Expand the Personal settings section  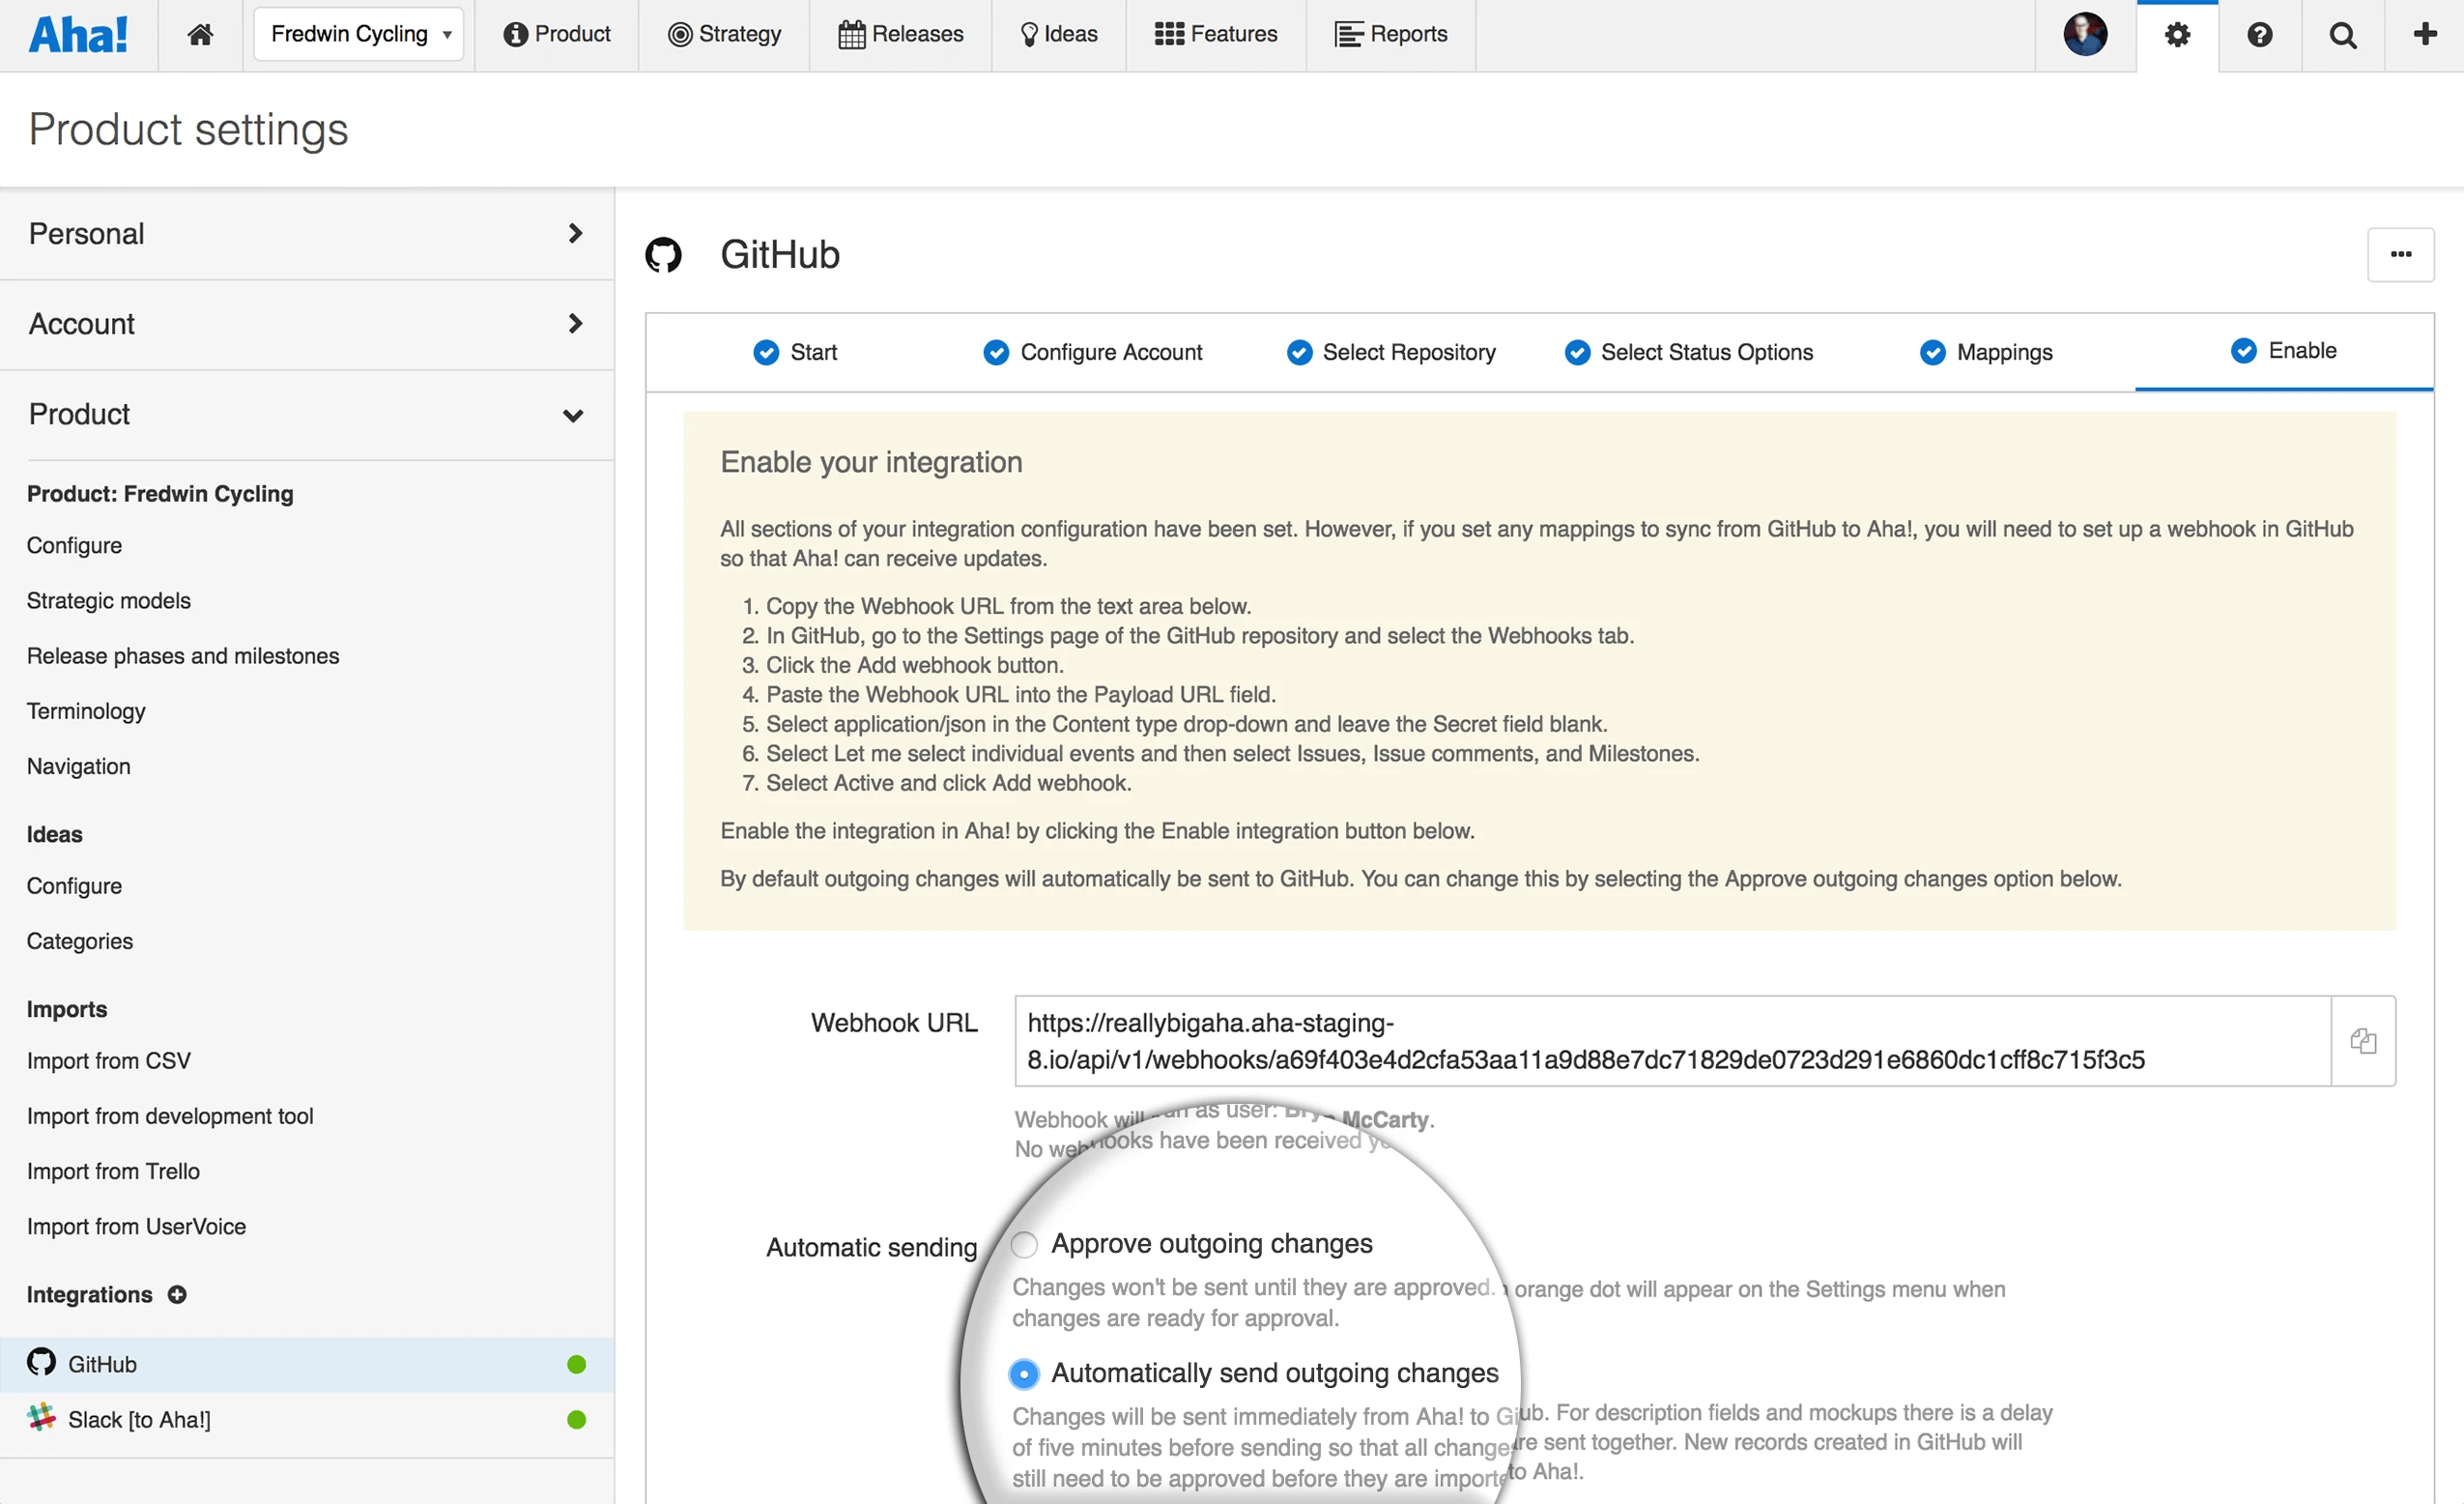click(x=306, y=233)
